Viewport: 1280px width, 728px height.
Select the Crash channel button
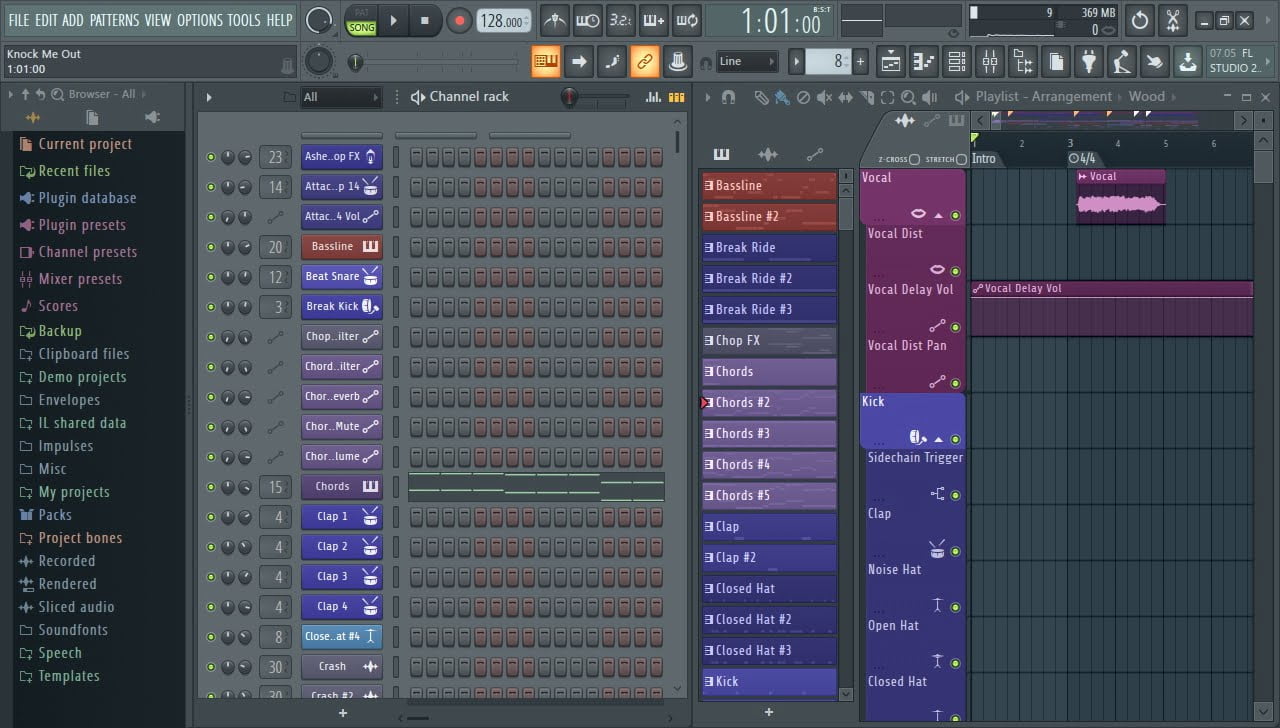pyautogui.click(x=341, y=666)
